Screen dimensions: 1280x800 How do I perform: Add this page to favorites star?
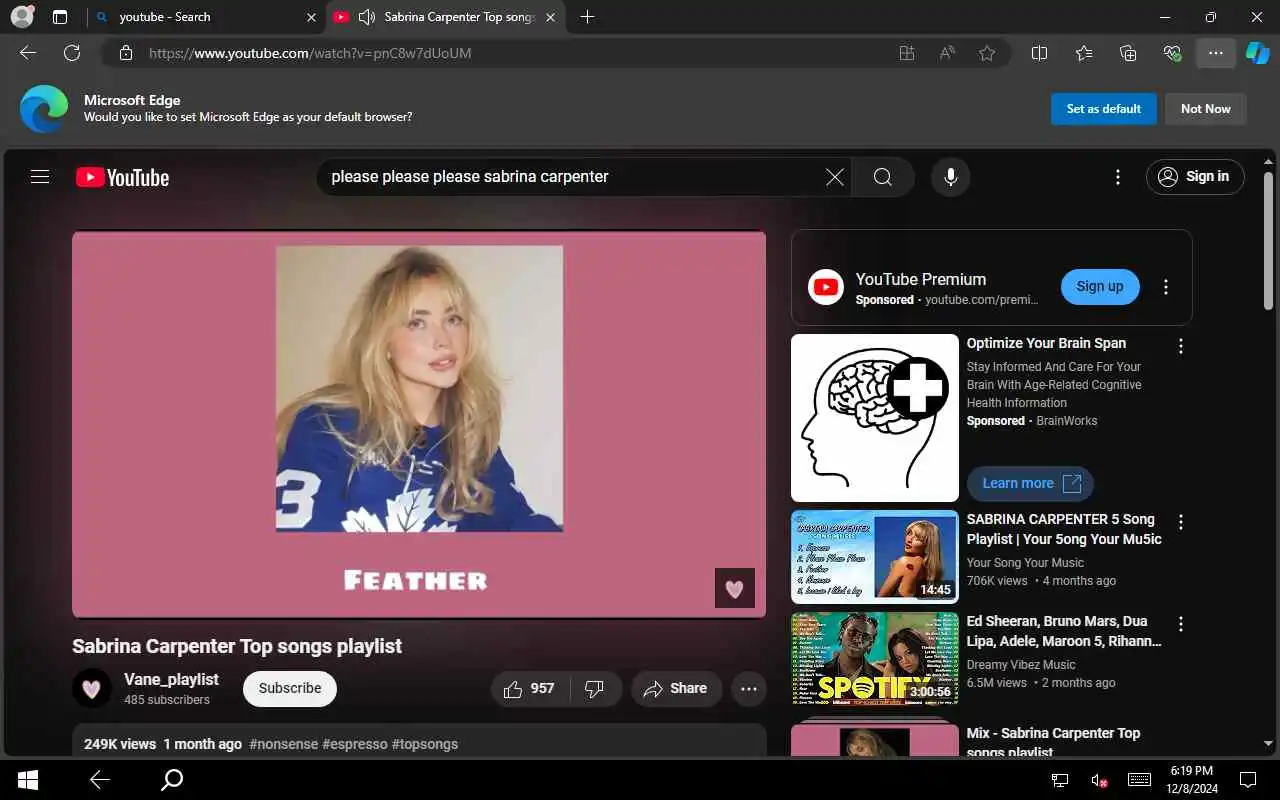coord(987,53)
